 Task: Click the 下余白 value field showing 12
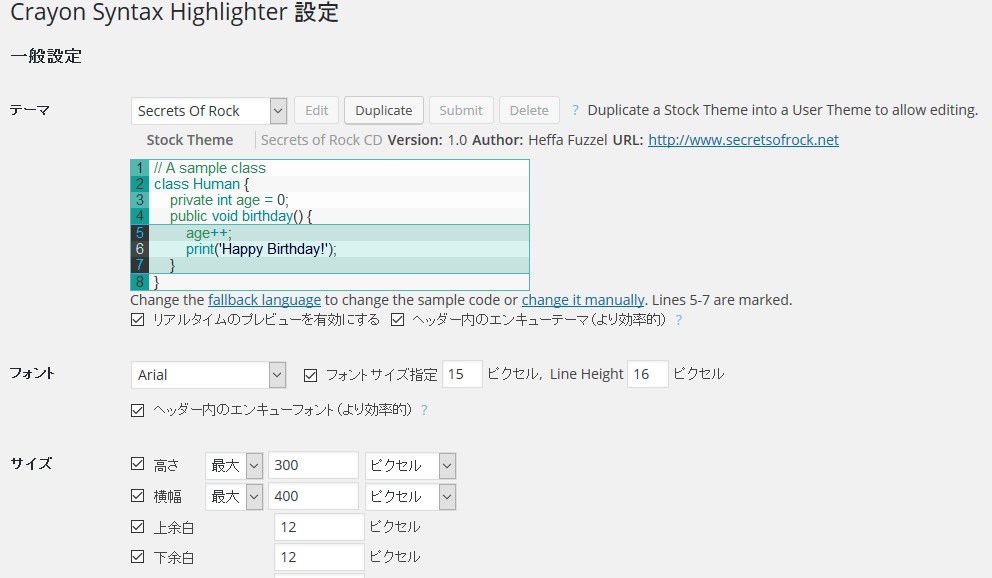click(x=319, y=557)
